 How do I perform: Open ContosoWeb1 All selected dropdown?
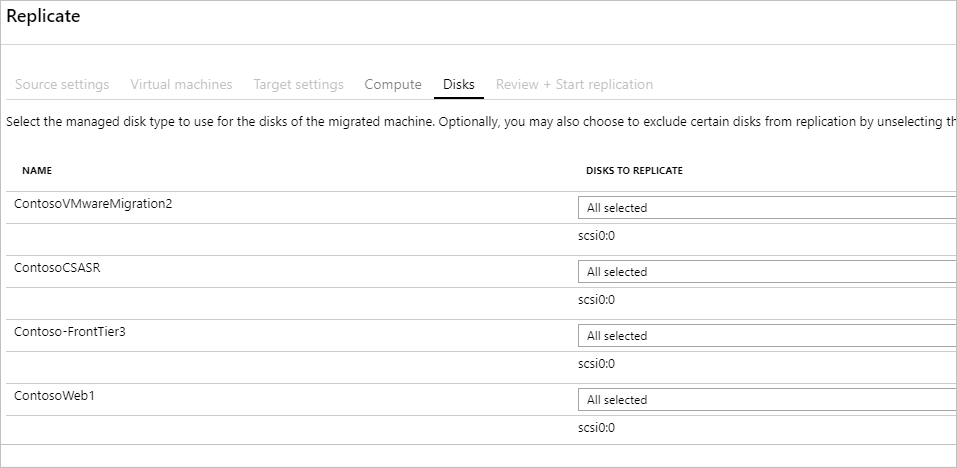(767, 400)
